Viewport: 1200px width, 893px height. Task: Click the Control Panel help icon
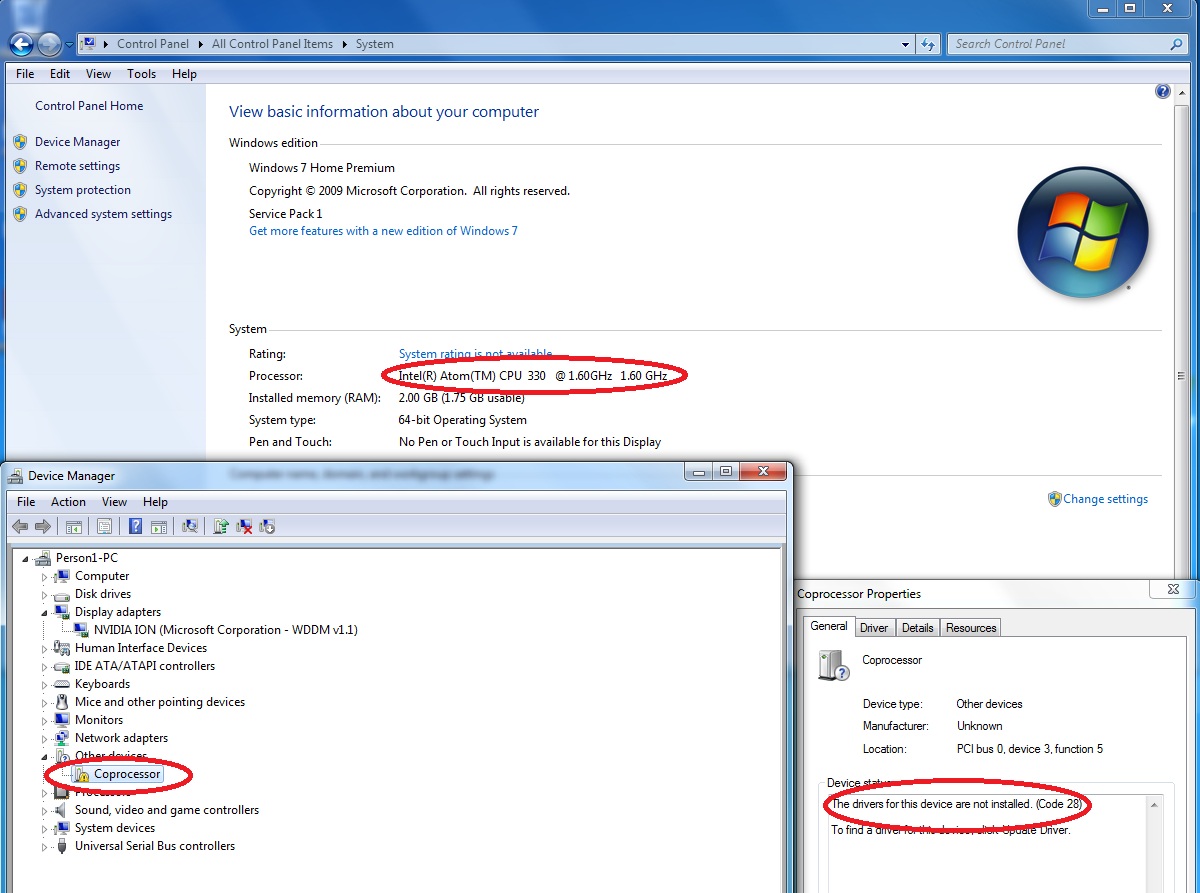click(1162, 91)
